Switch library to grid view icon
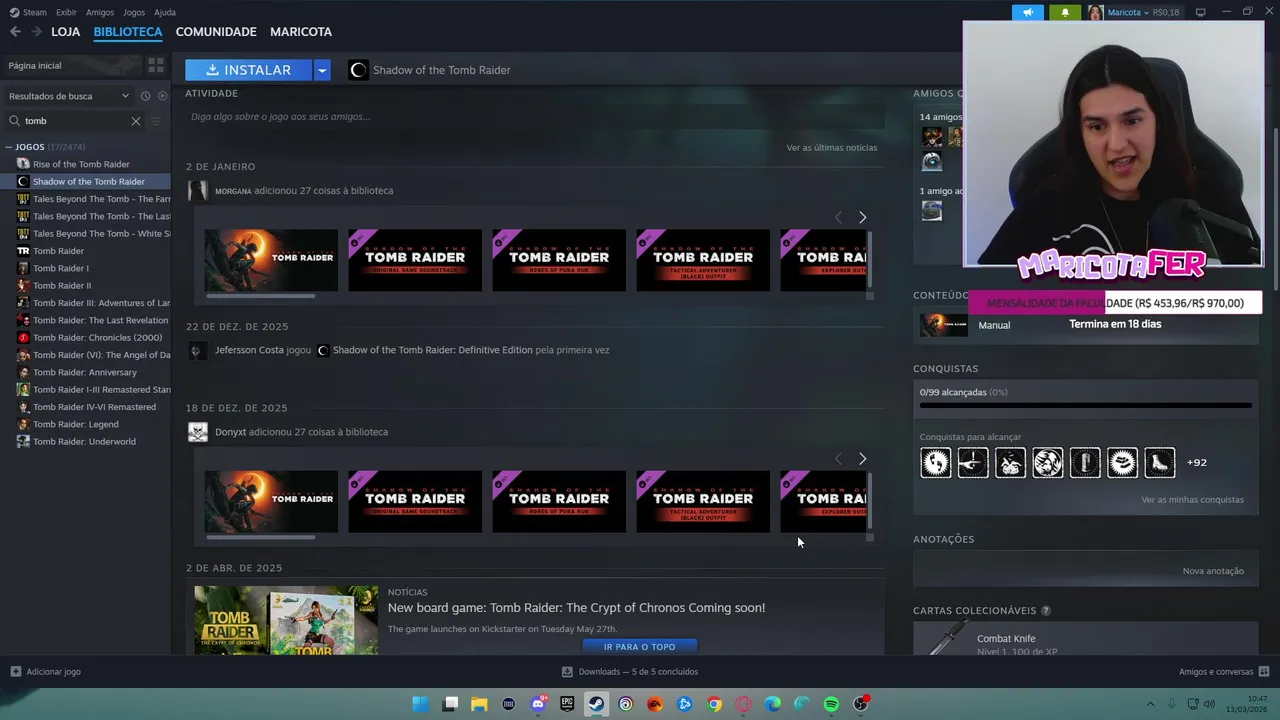This screenshot has width=1280, height=720. [155, 65]
